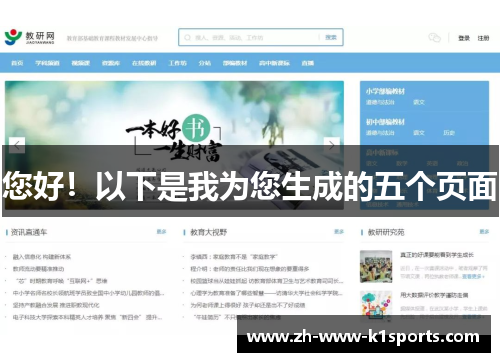
Task: Select 道德与法治 under 小学部编教材
Action: [x=380, y=102]
